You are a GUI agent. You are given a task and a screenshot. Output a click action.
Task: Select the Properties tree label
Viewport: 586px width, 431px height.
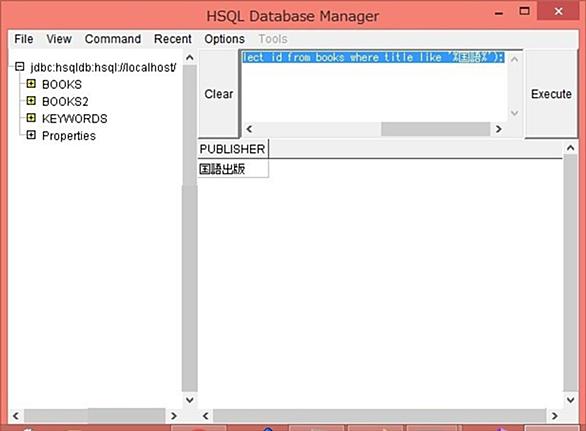(x=69, y=136)
